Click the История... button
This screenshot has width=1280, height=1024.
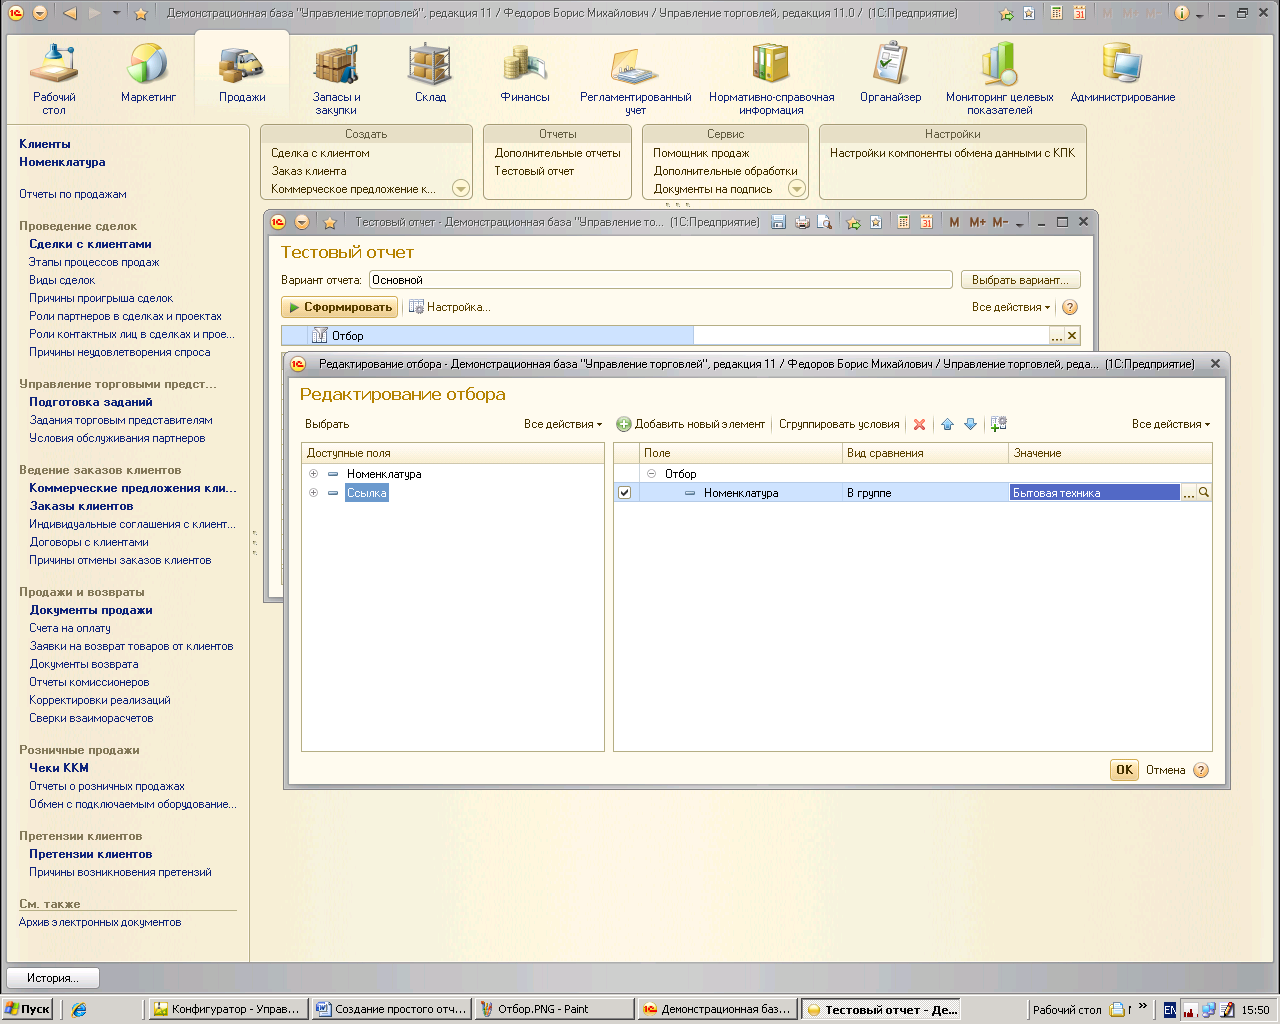(53, 978)
